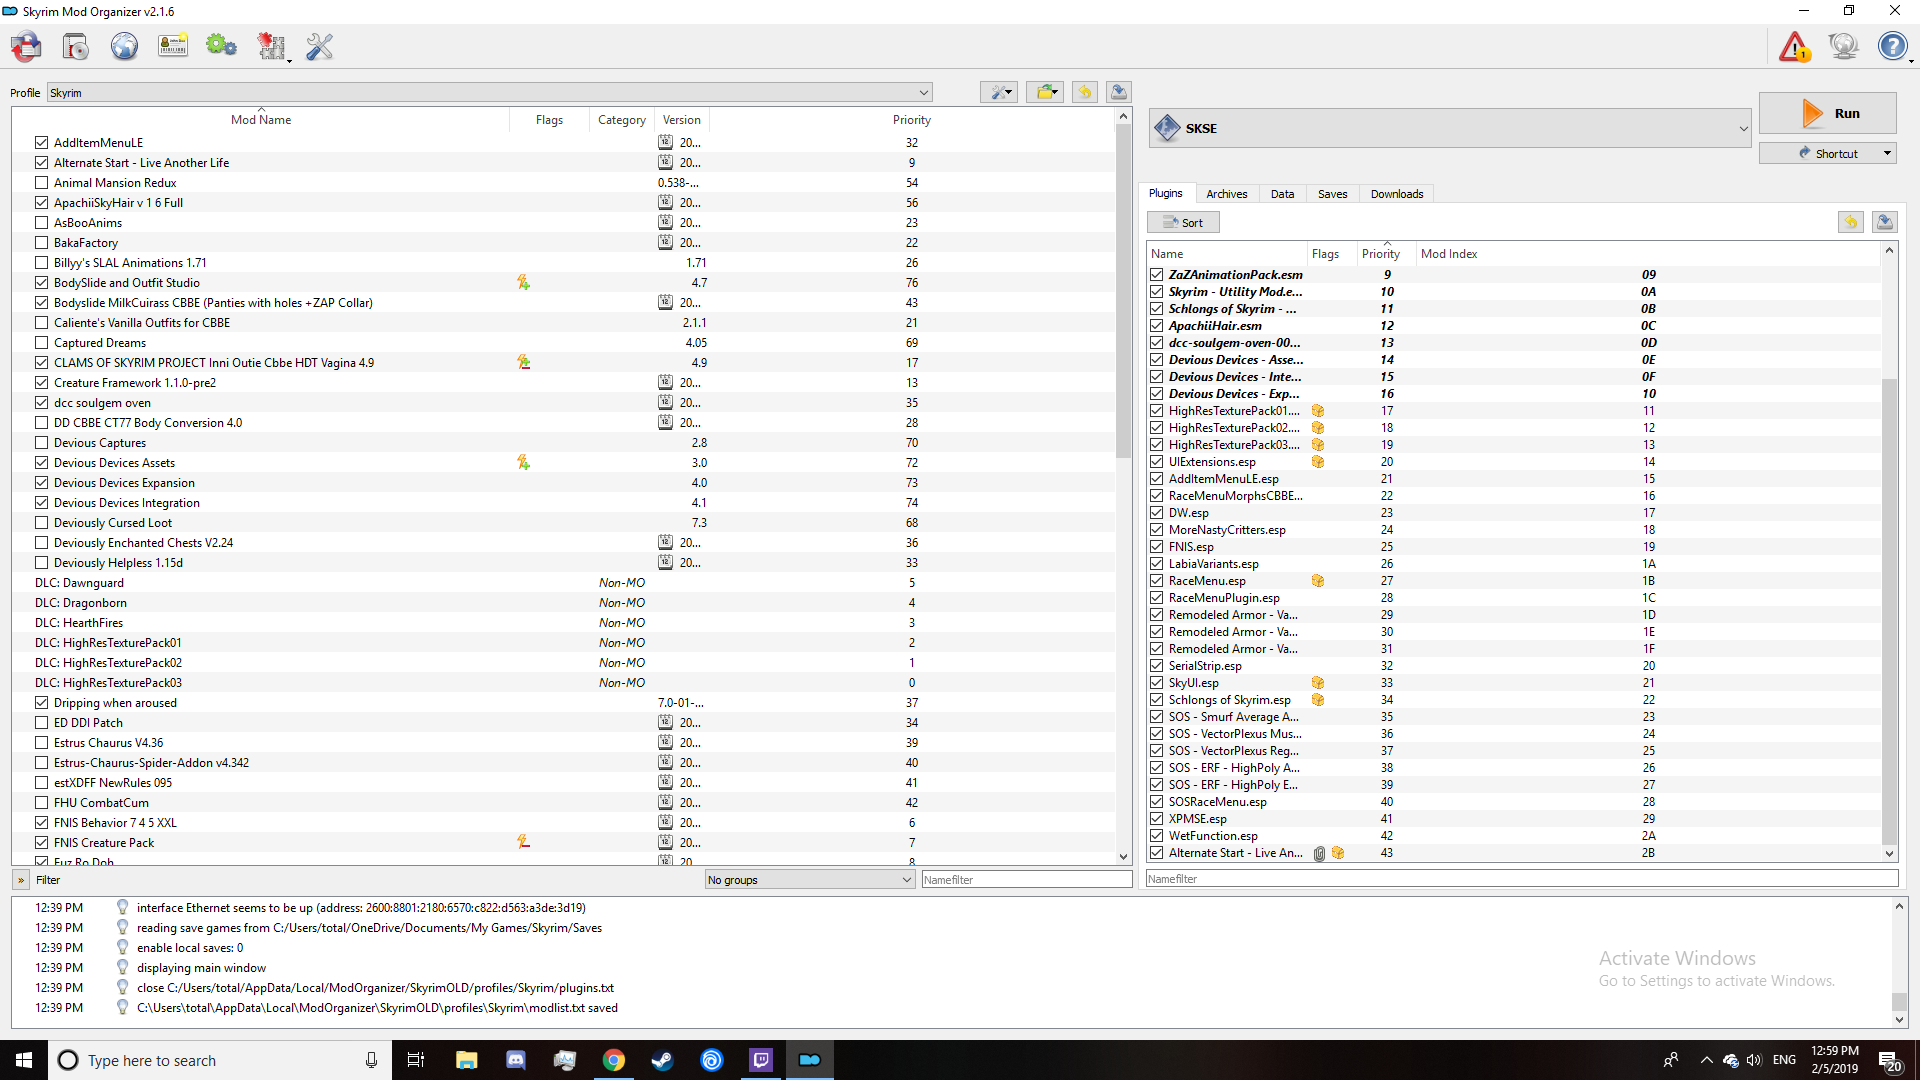Sort plugins by Mod Index header
1920x1080 pixels.
coord(1449,254)
